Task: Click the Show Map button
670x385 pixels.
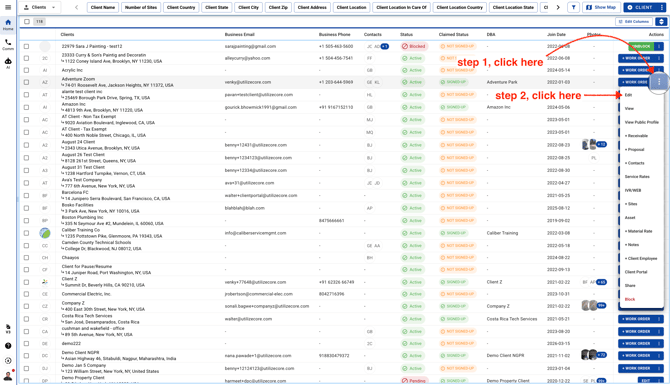Action: pyautogui.click(x=601, y=7)
